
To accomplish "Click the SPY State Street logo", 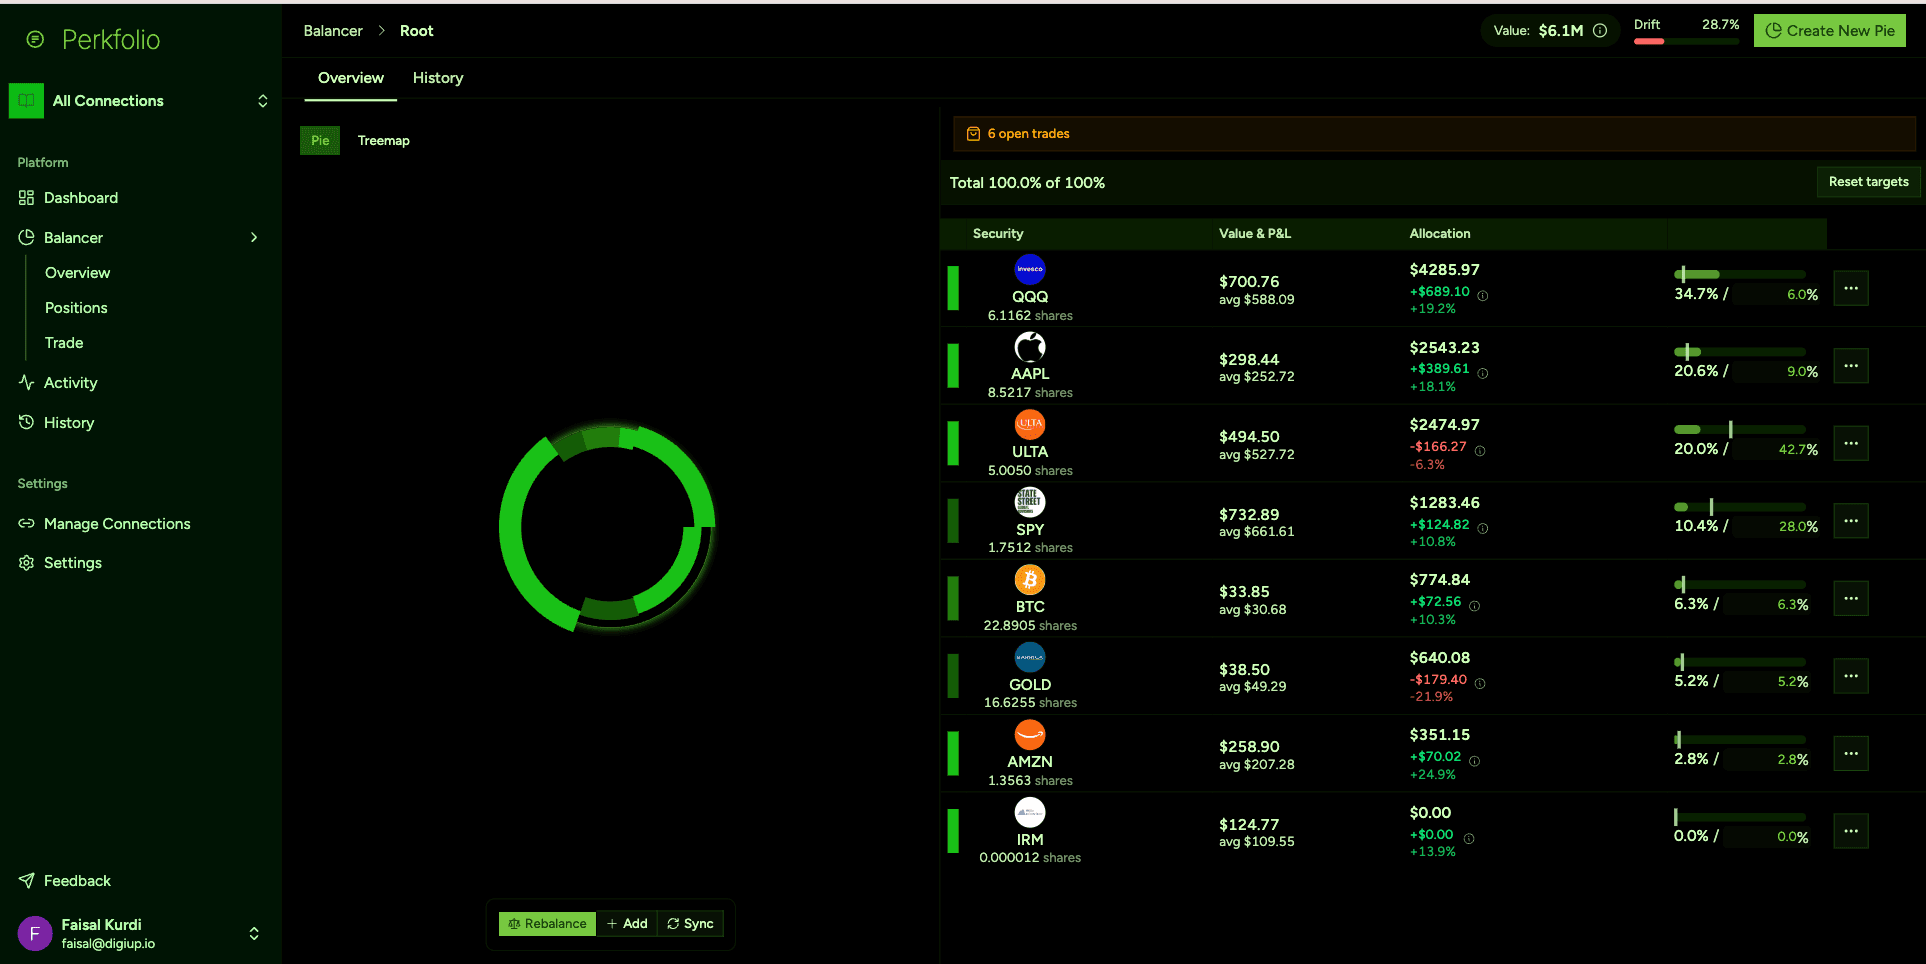I will 1030,502.
